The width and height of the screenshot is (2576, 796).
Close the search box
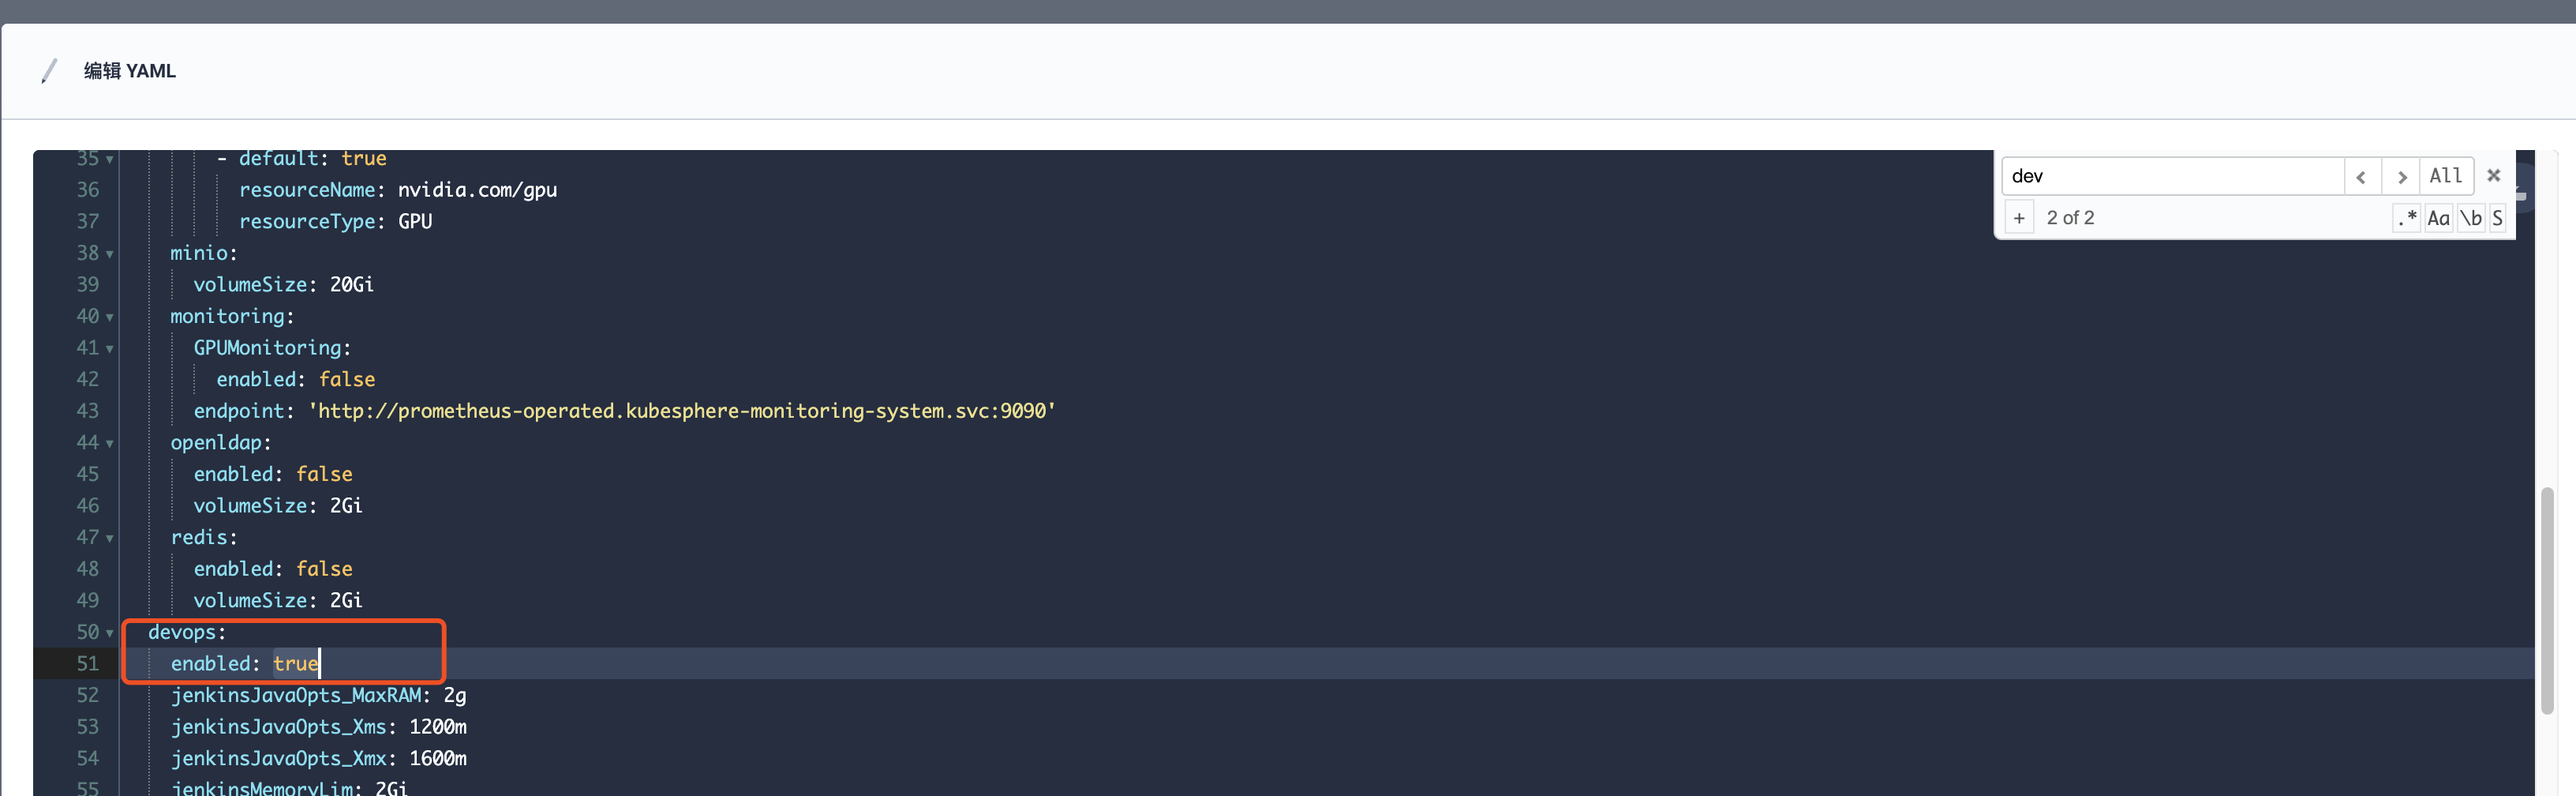click(x=2494, y=175)
